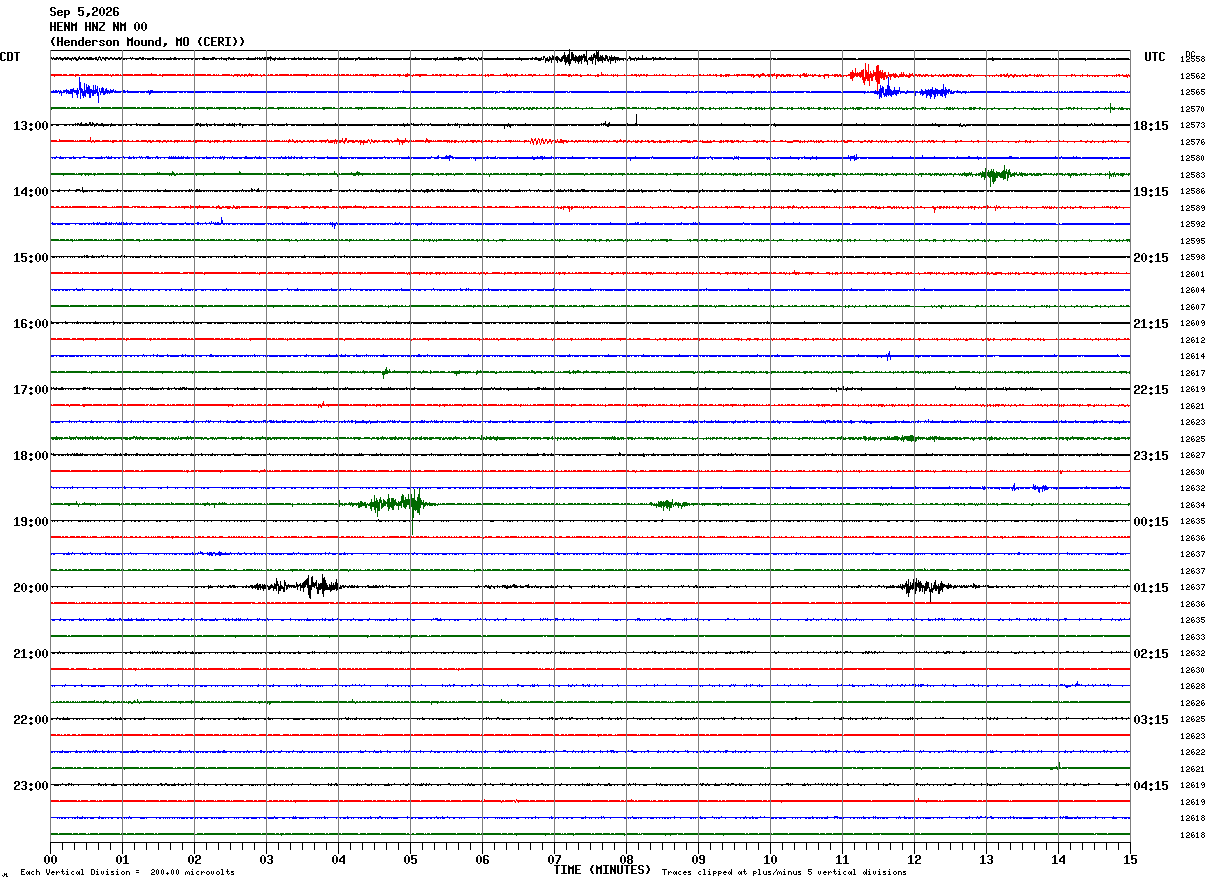The image size is (1210, 886).
Task: Click the 23:00 CDT time label
Action: tap(31, 785)
